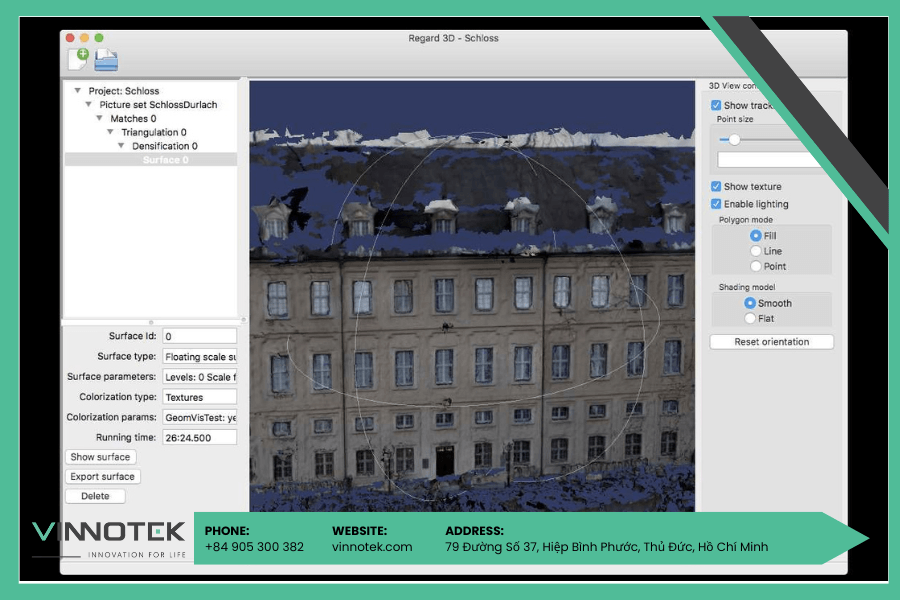Collapse the Project: Schloss tree node
The width and height of the screenshot is (900, 600).
[x=77, y=91]
